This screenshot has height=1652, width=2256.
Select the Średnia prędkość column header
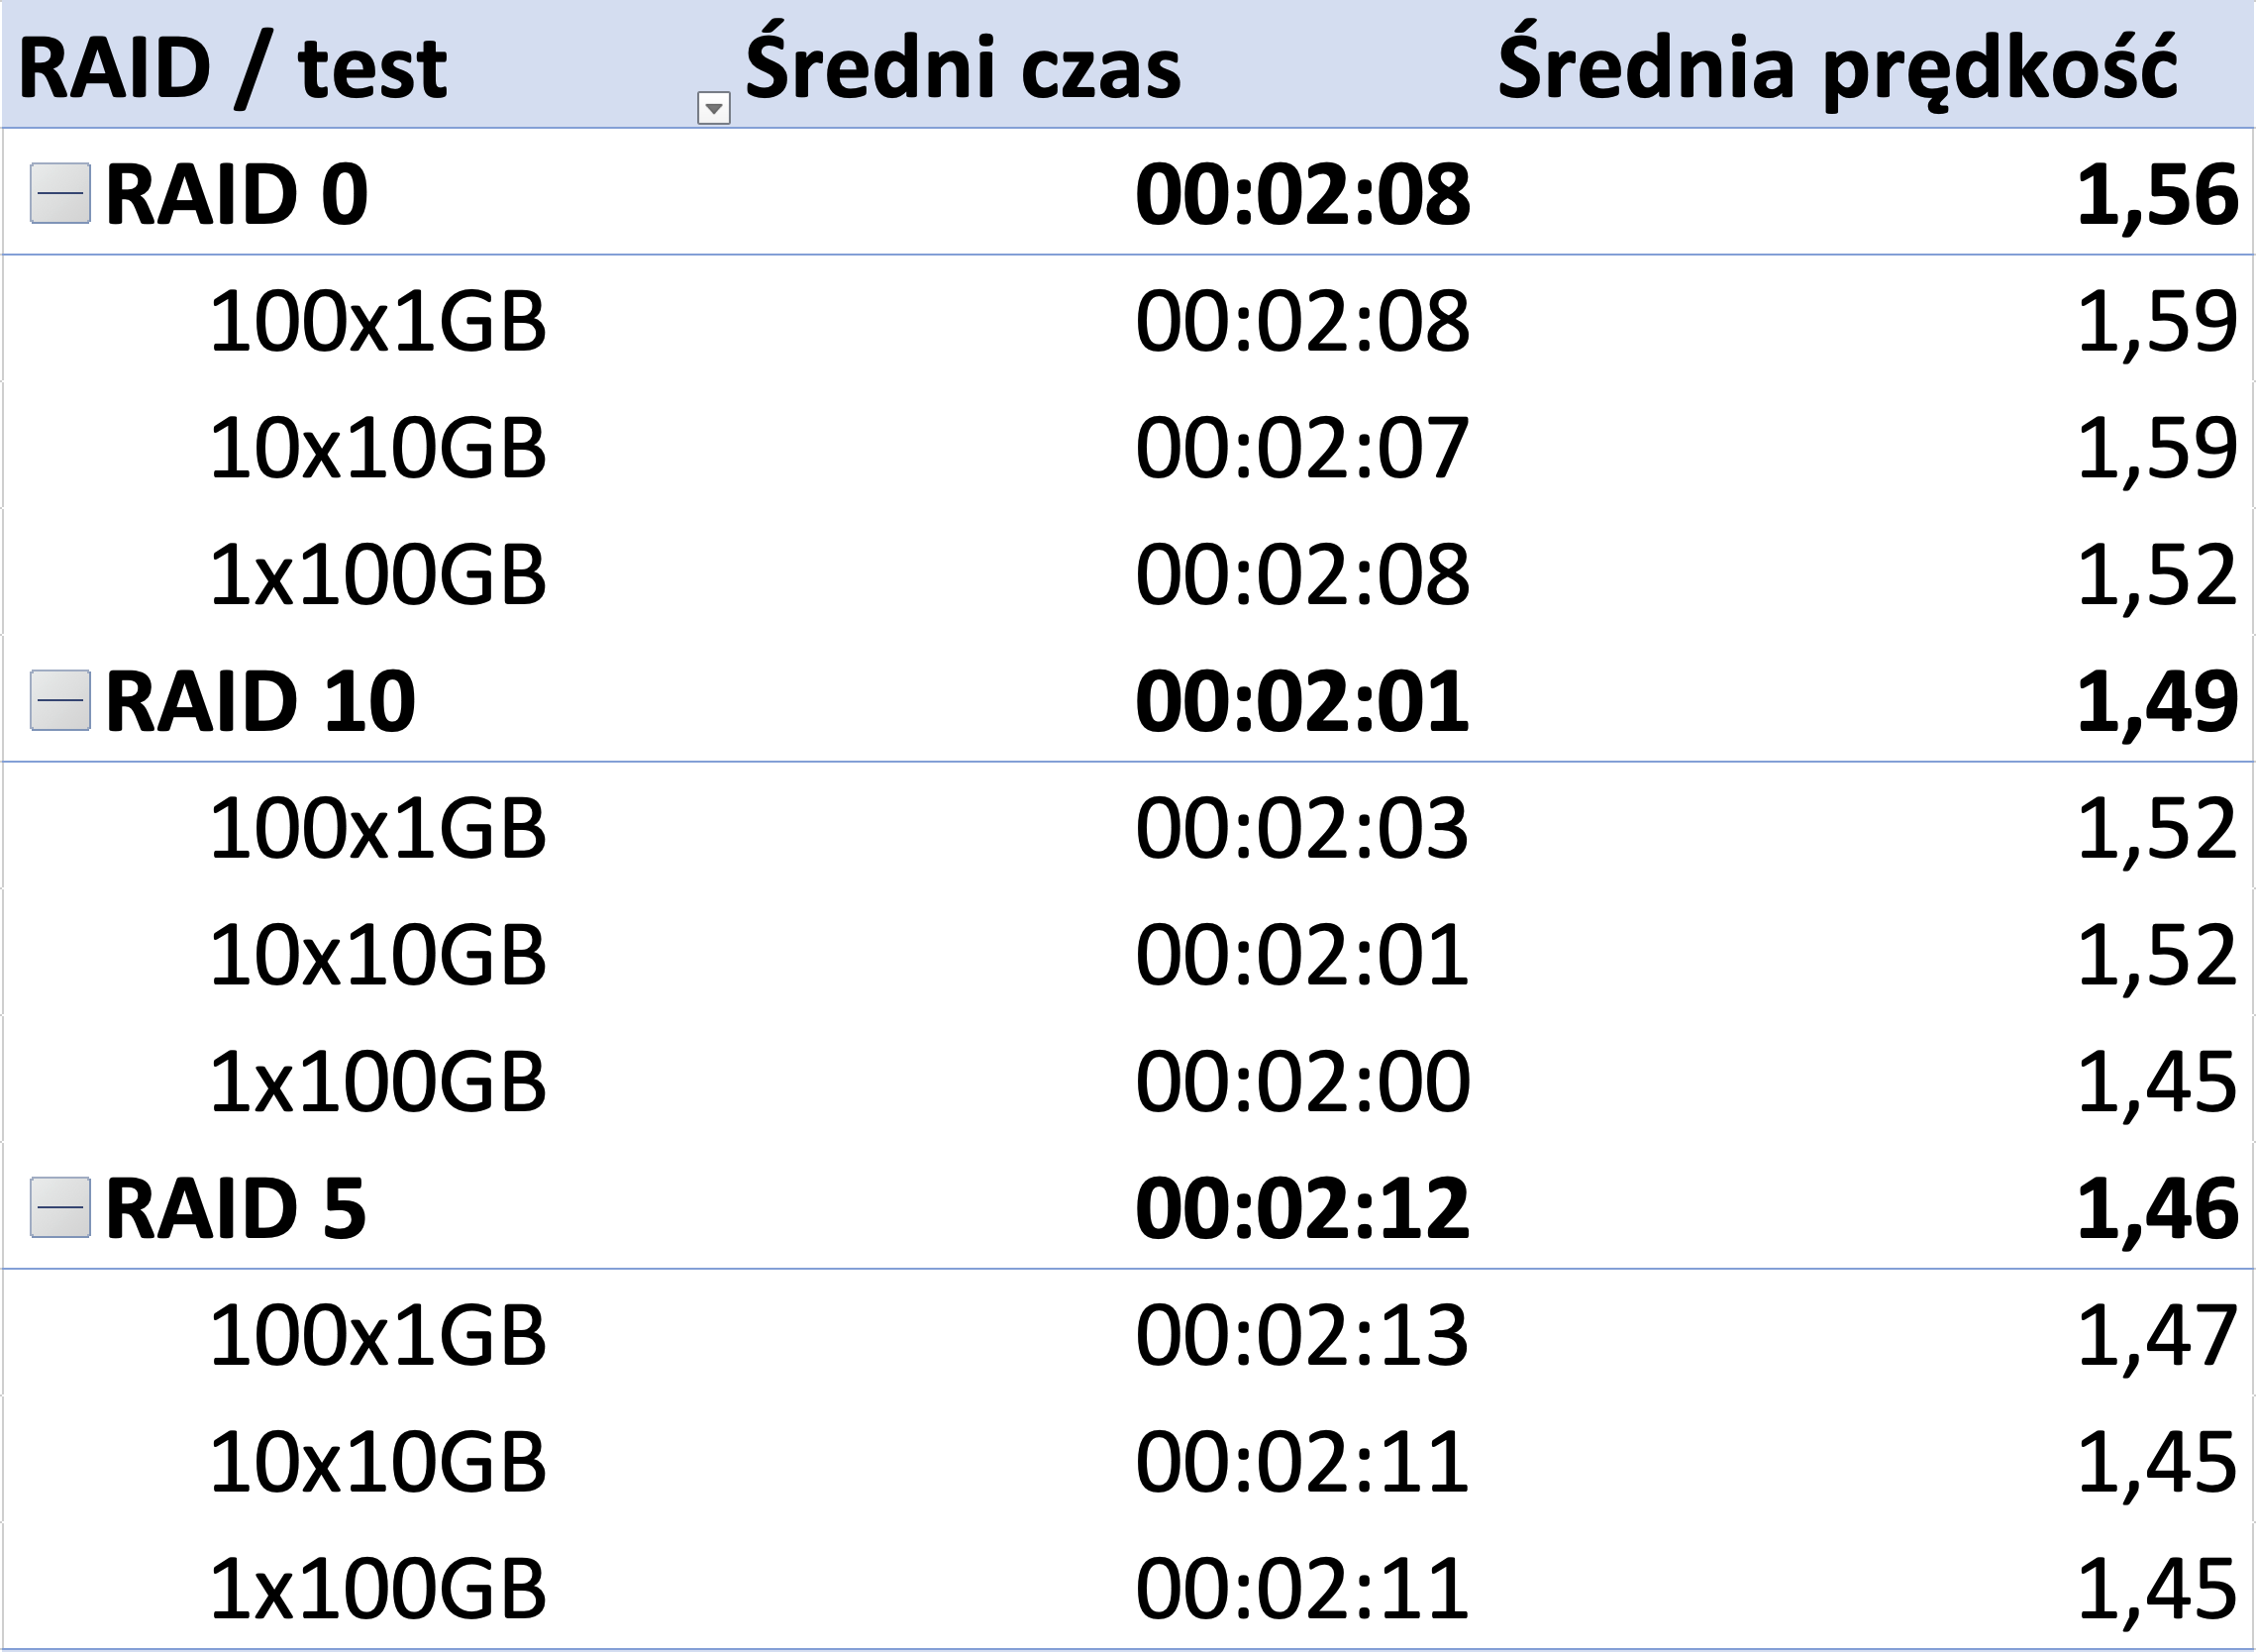click(x=1837, y=70)
